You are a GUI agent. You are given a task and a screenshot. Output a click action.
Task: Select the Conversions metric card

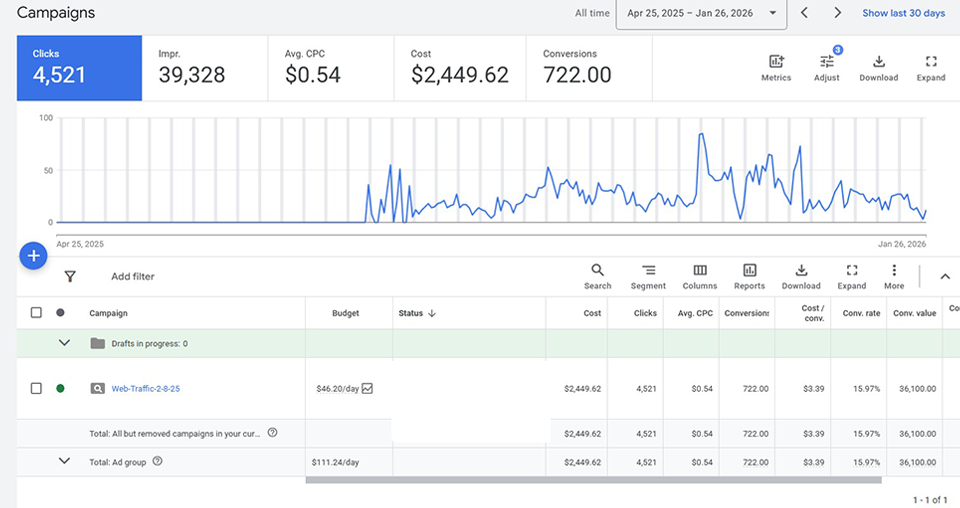590,68
